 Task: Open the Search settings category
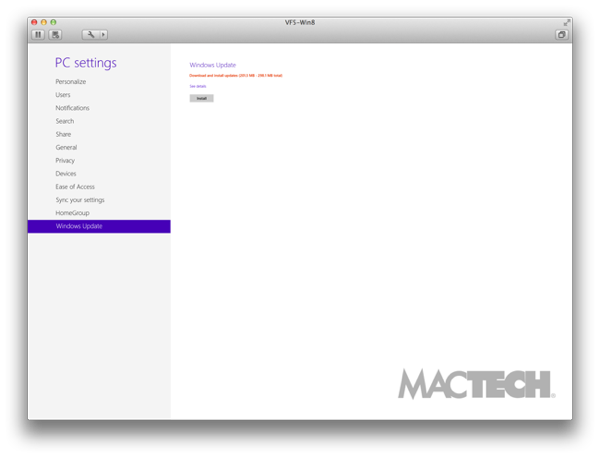[x=65, y=121]
